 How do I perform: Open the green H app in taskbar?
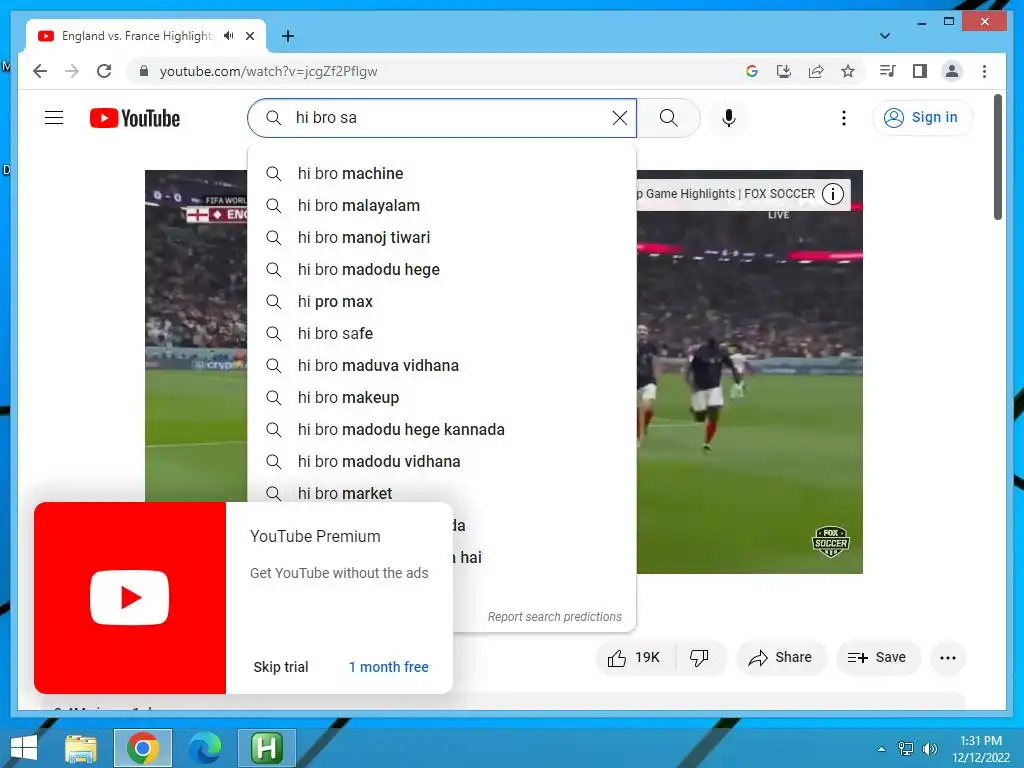tap(266, 748)
